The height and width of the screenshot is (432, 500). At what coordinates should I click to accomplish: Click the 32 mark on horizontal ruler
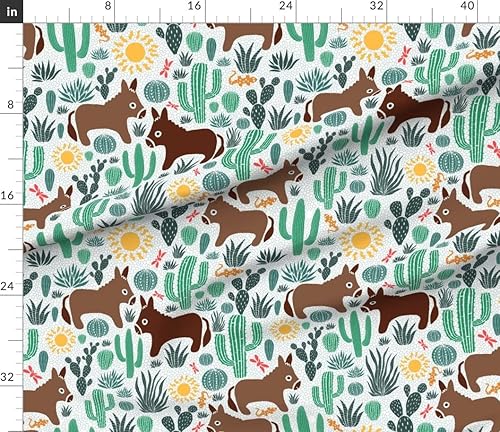click(376, 6)
